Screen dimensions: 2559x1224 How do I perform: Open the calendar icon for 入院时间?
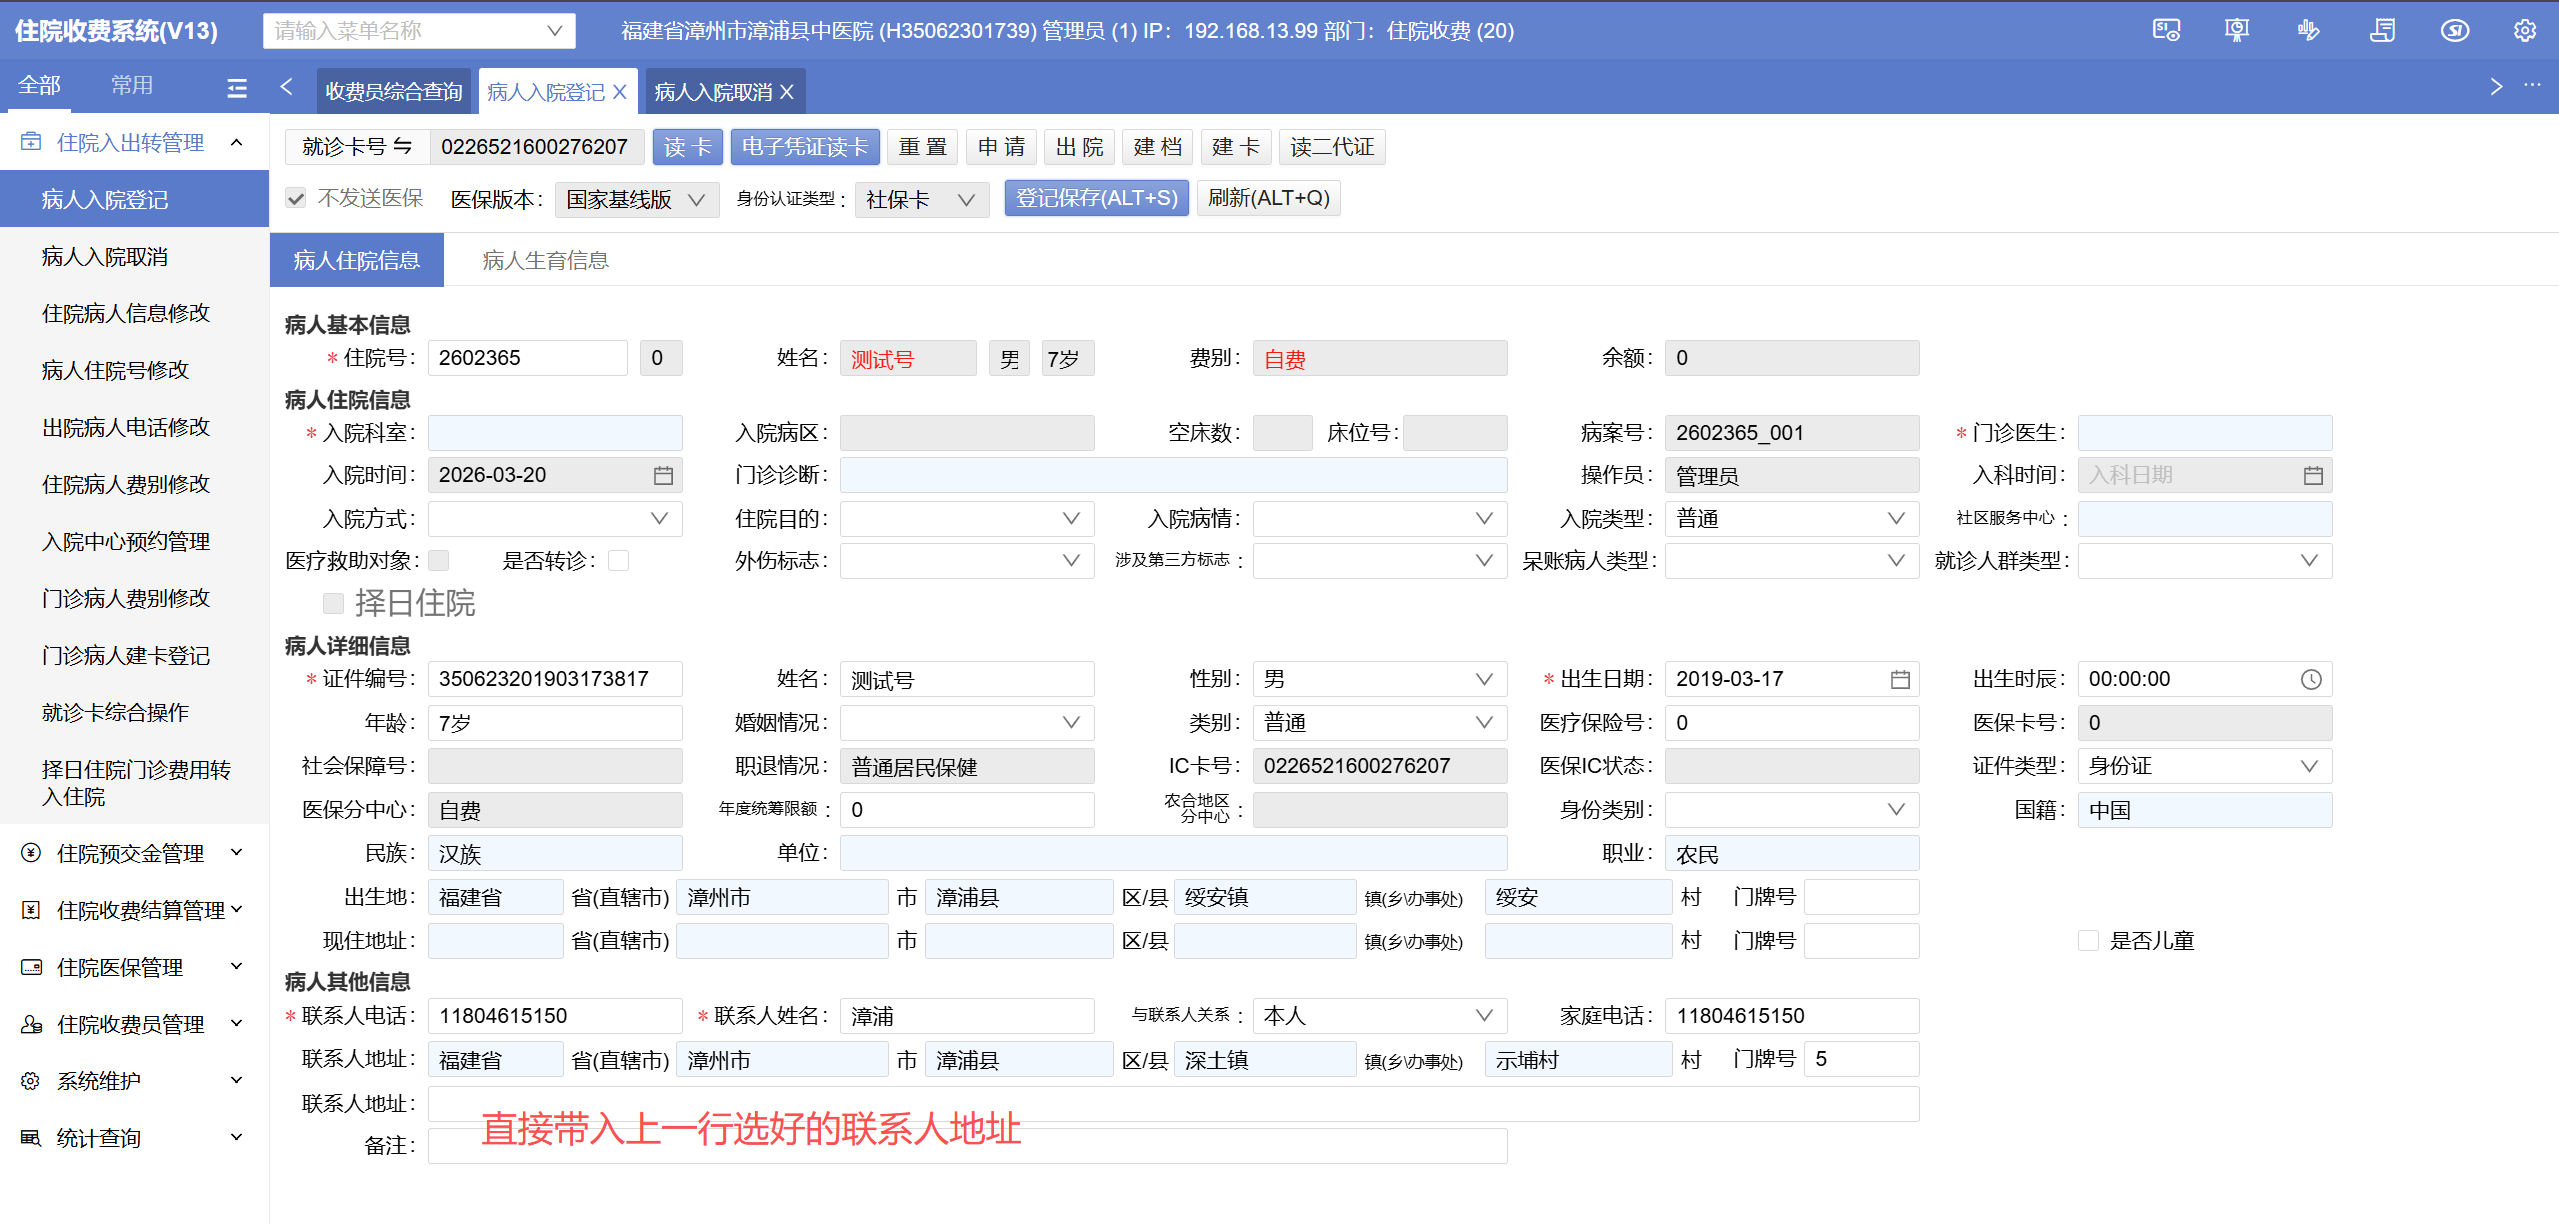pos(663,476)
